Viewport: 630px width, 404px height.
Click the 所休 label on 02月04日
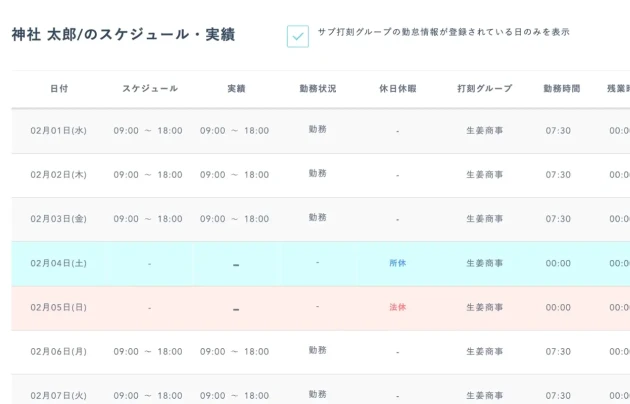[398, 263]
